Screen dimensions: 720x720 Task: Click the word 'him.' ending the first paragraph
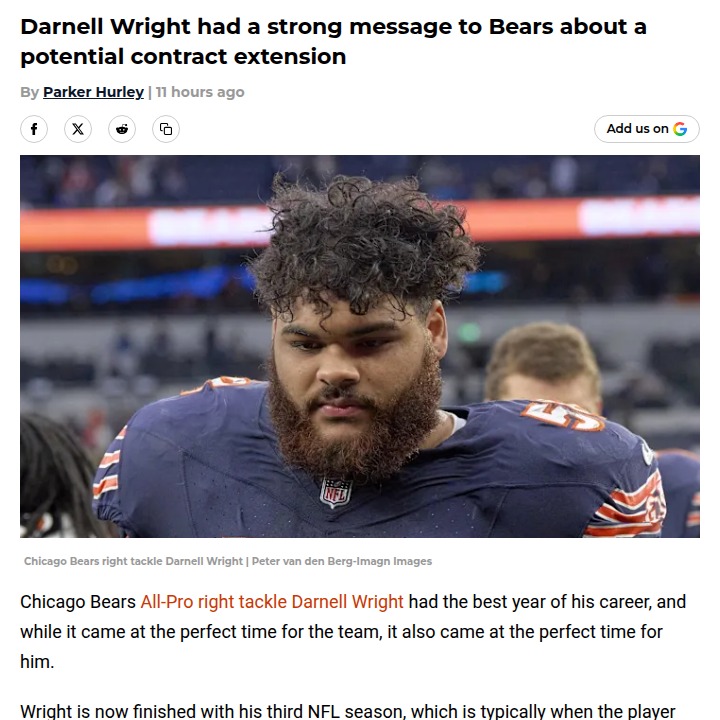[37, 662]
